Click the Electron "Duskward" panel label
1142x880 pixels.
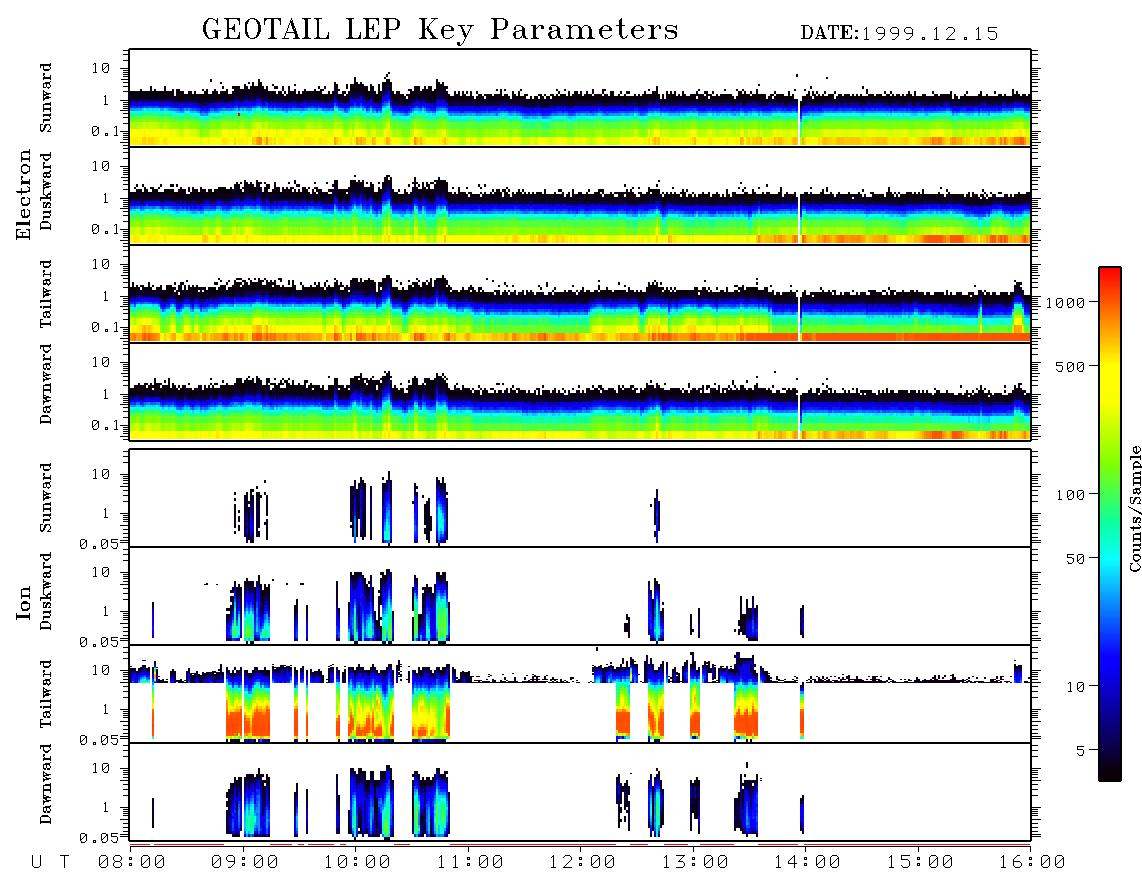[46, 191]
